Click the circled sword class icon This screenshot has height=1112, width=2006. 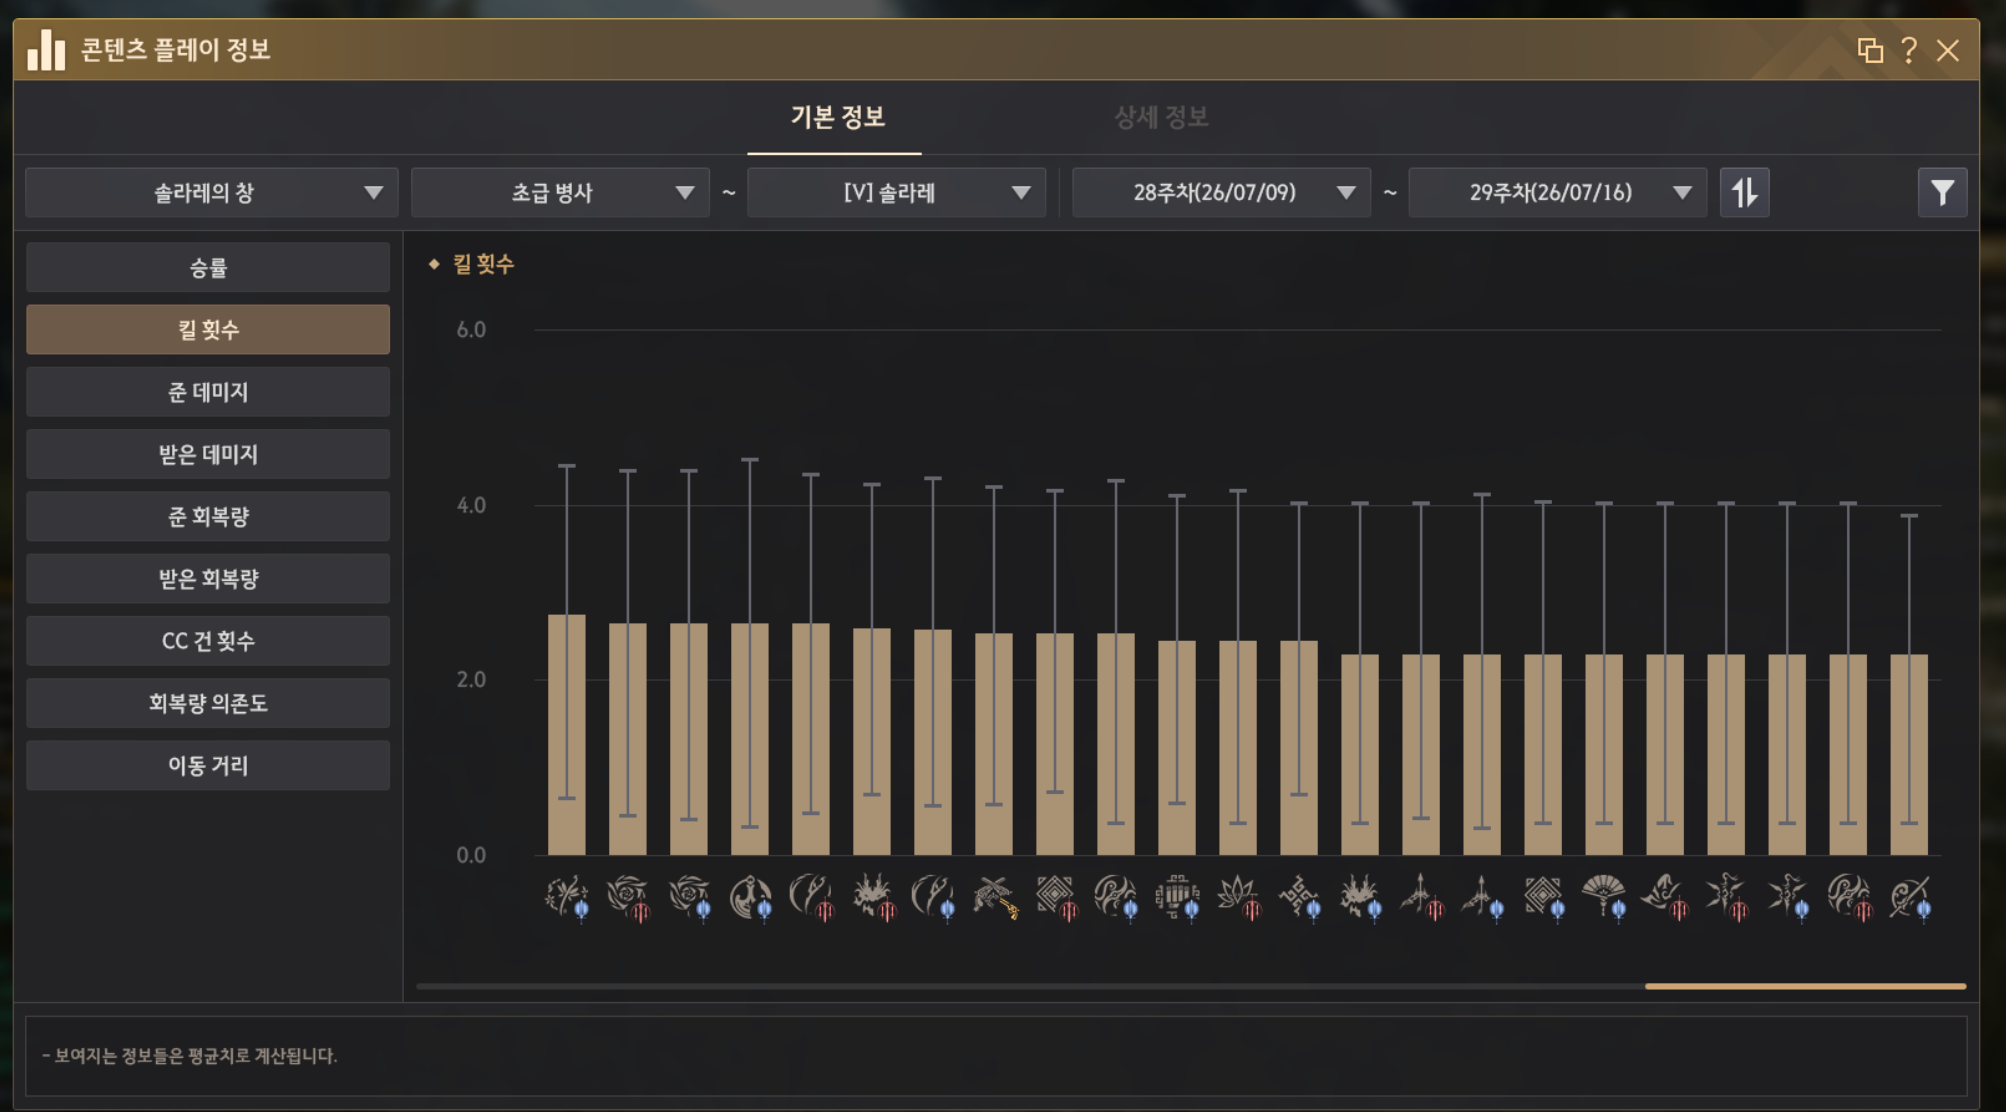click(x=1909, y=896)
